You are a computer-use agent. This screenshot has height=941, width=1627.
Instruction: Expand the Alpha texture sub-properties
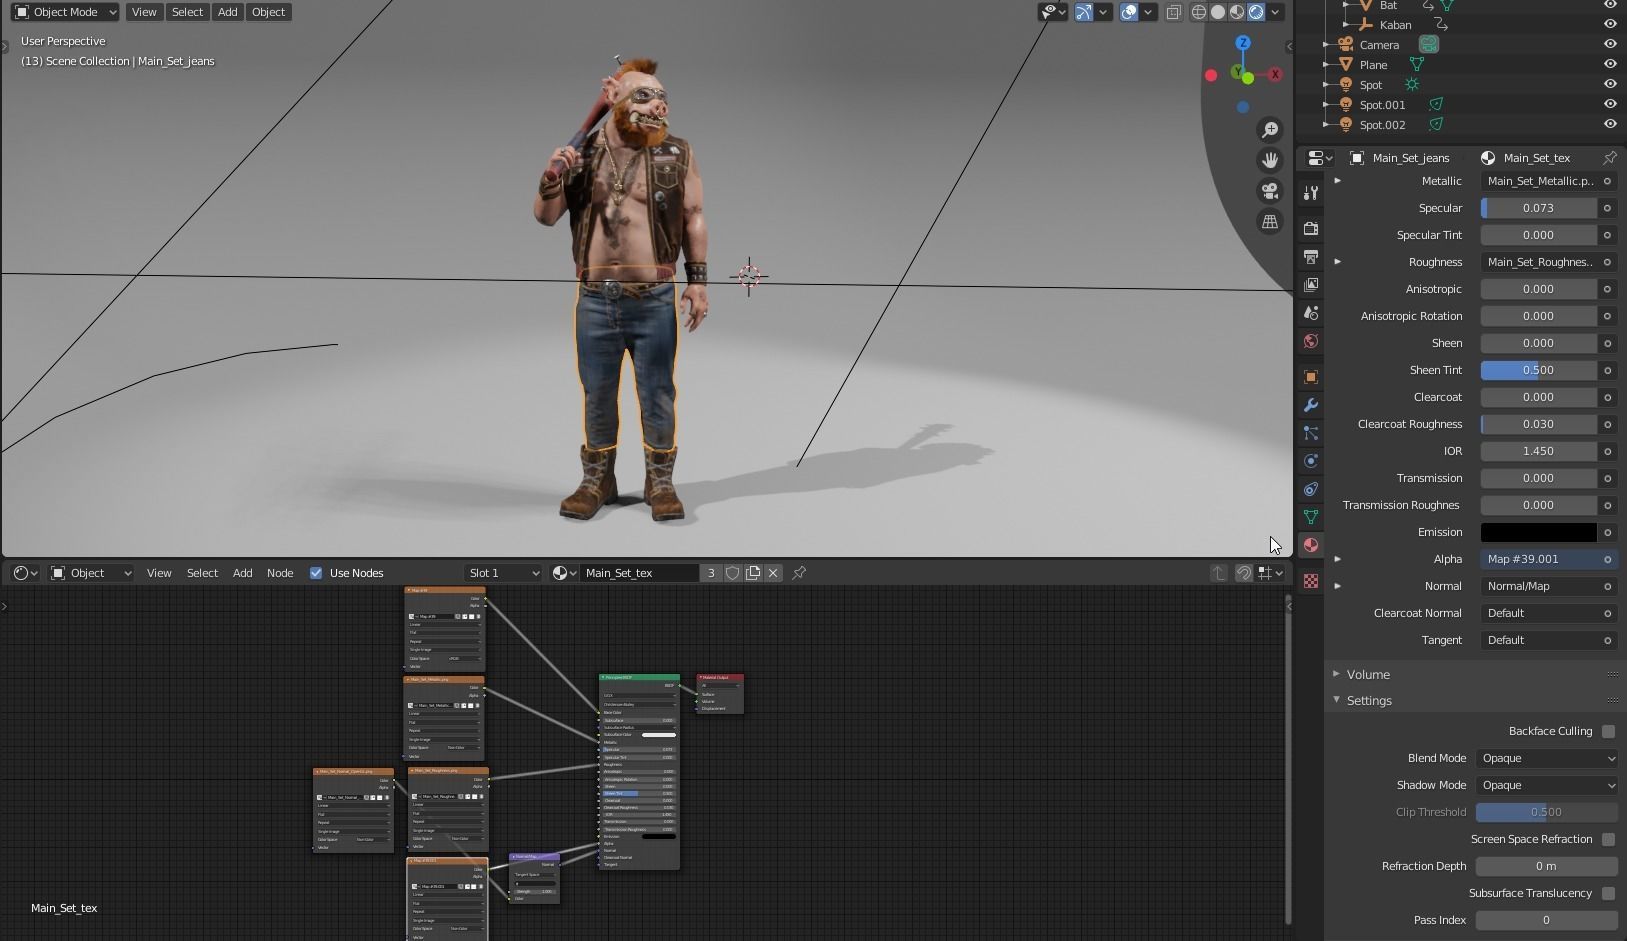pyautogui.click(x=1337, y=559)
